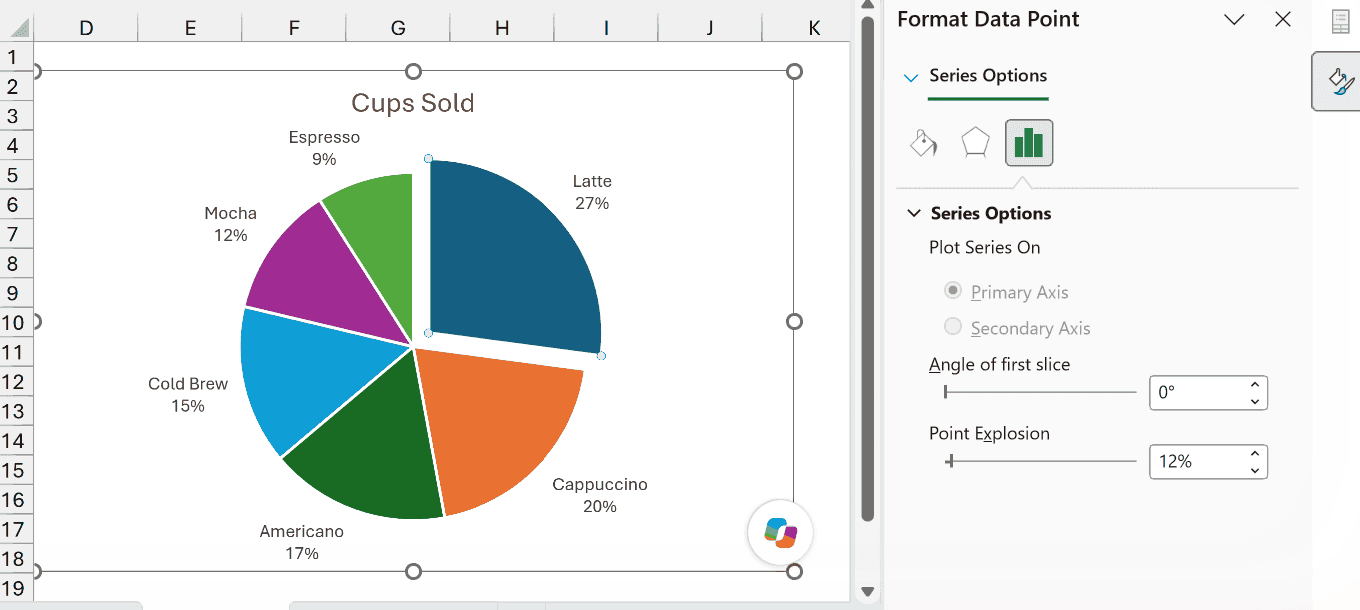Image resolution: width=1360 pixels, height=610 pixels.
Task: Increase the Point Explosion value
Action: point(1255,454)
